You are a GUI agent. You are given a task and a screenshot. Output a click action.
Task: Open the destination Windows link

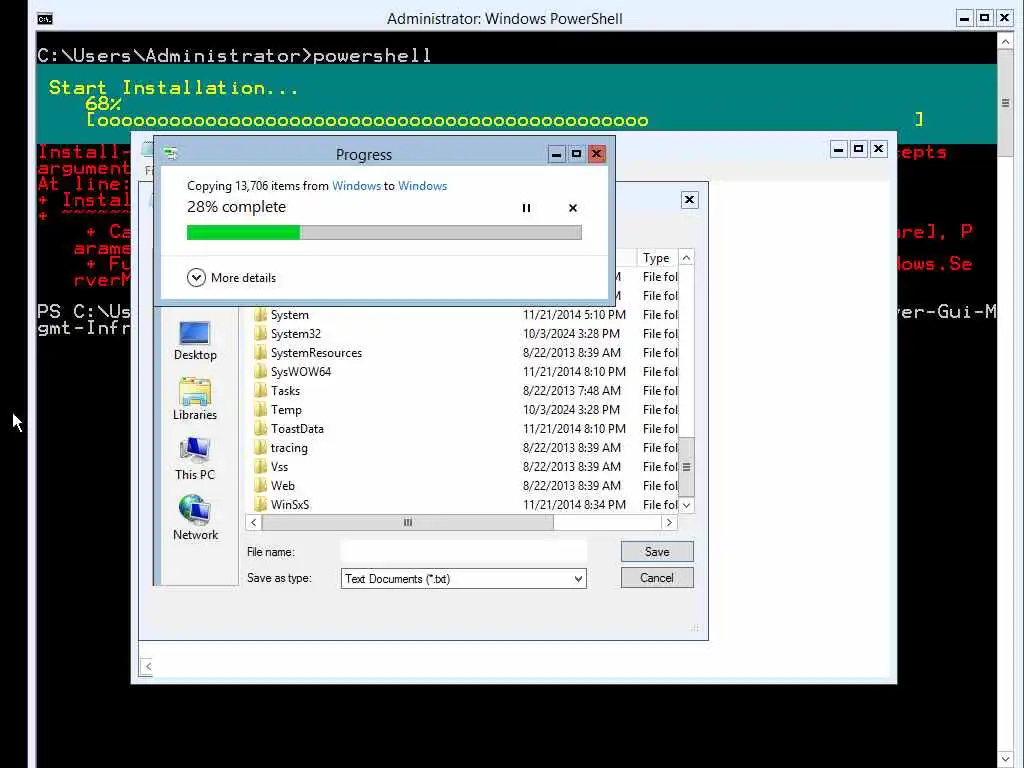coord(423,185)
